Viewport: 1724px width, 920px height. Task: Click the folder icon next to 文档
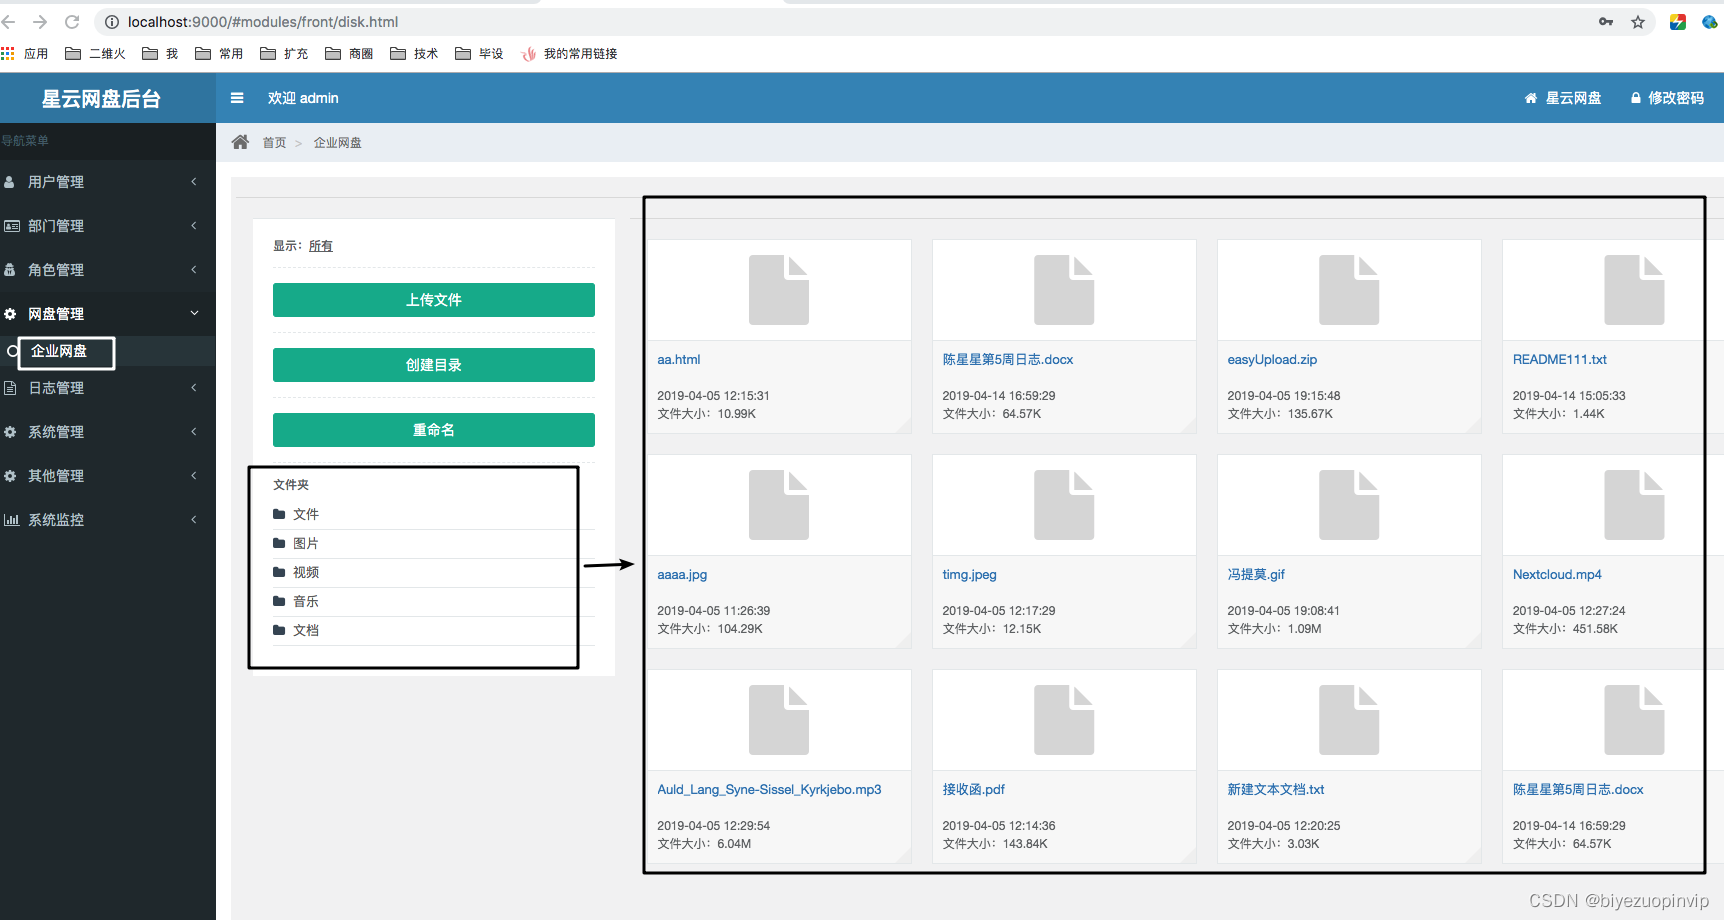tap(279, 630)
